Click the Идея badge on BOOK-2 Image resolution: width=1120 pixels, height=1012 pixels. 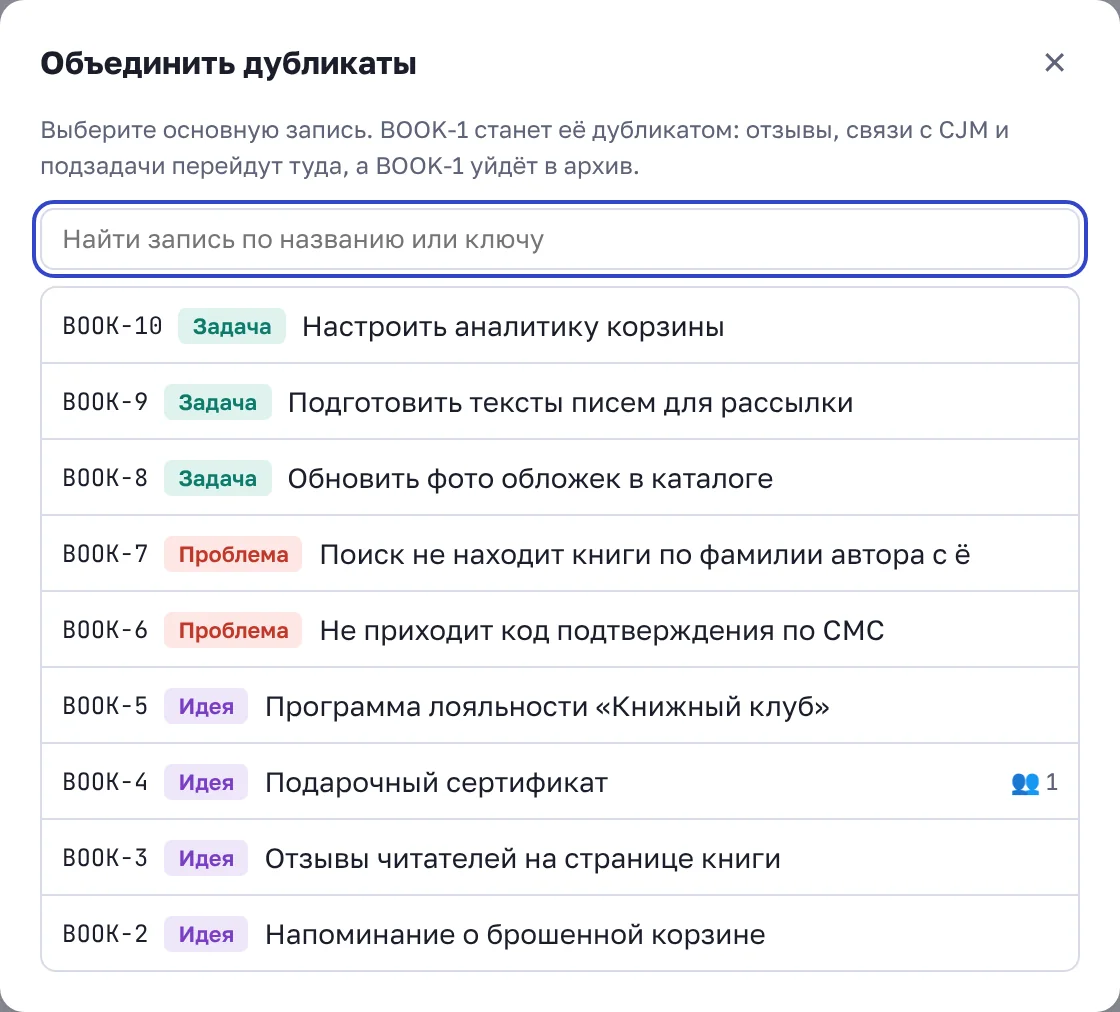206,933
